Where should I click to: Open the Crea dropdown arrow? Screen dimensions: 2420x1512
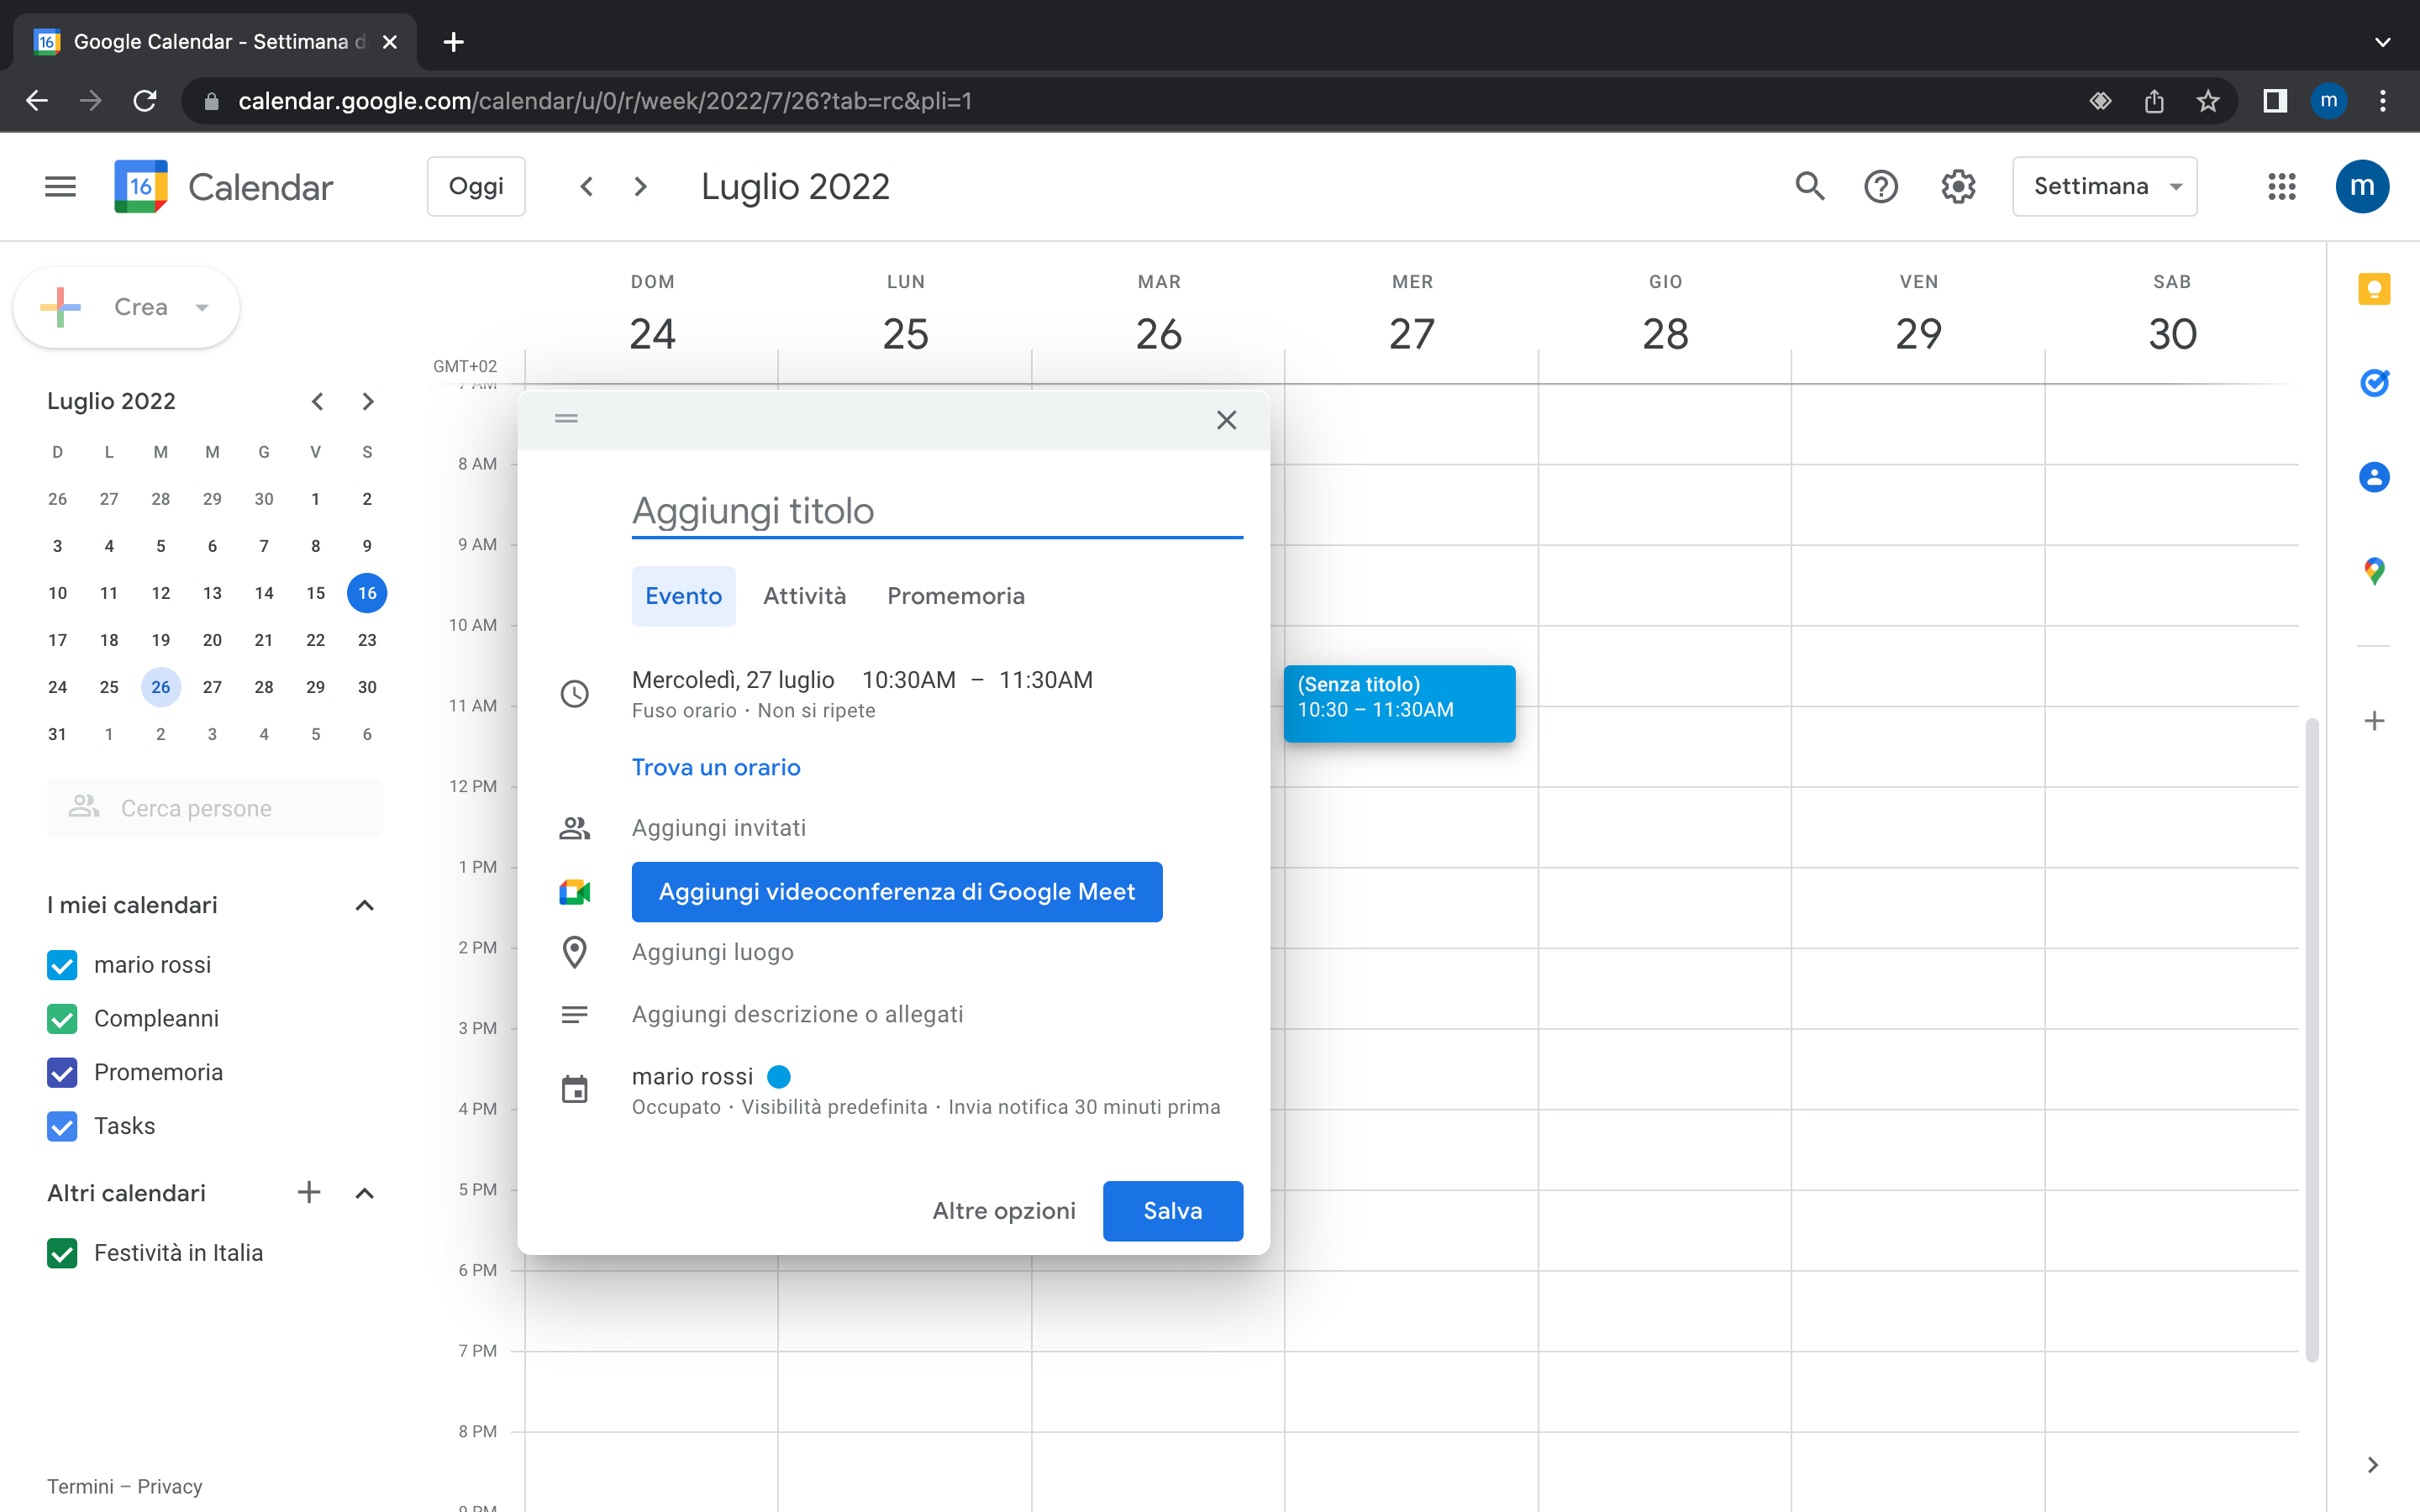(202, 307)
